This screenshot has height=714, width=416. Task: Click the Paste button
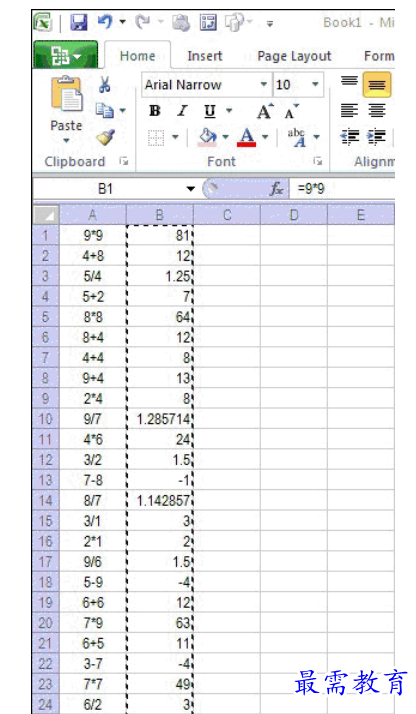66,109
